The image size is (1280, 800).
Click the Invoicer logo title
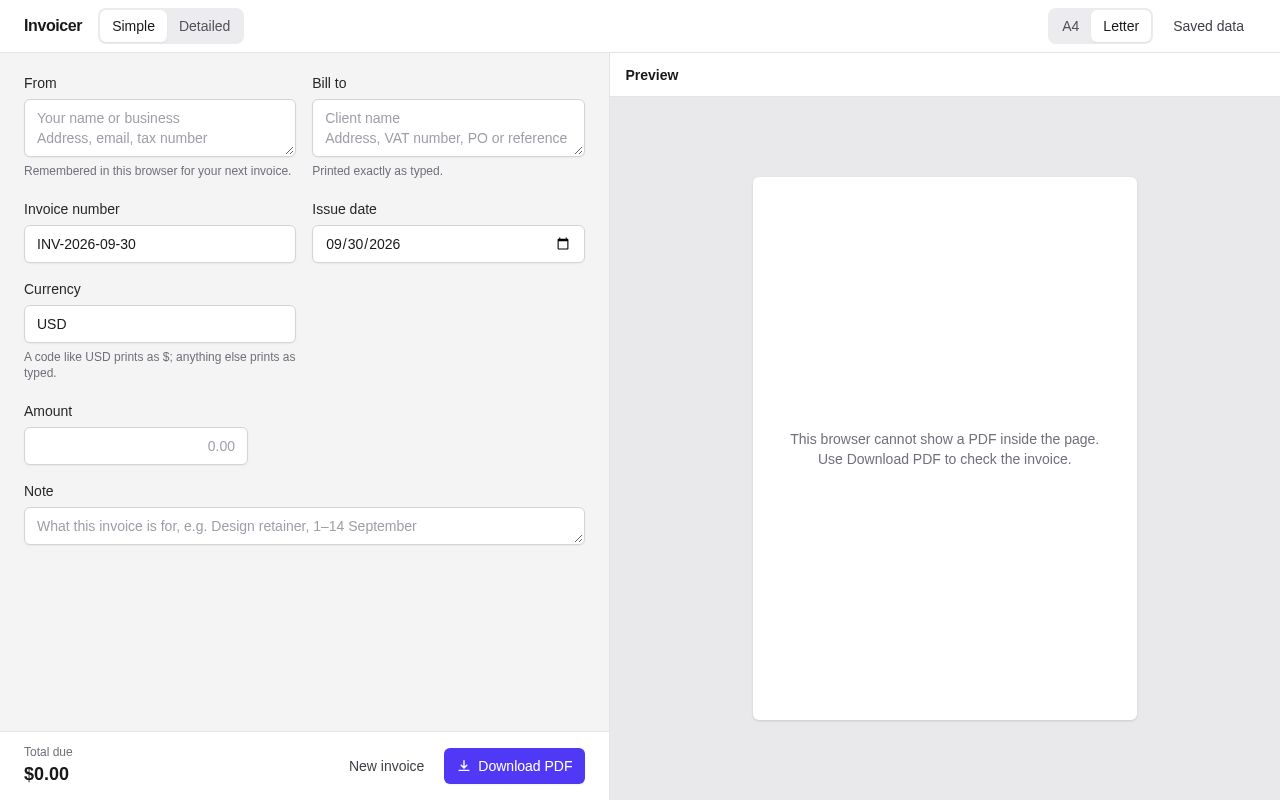click(x=53, y=26)
